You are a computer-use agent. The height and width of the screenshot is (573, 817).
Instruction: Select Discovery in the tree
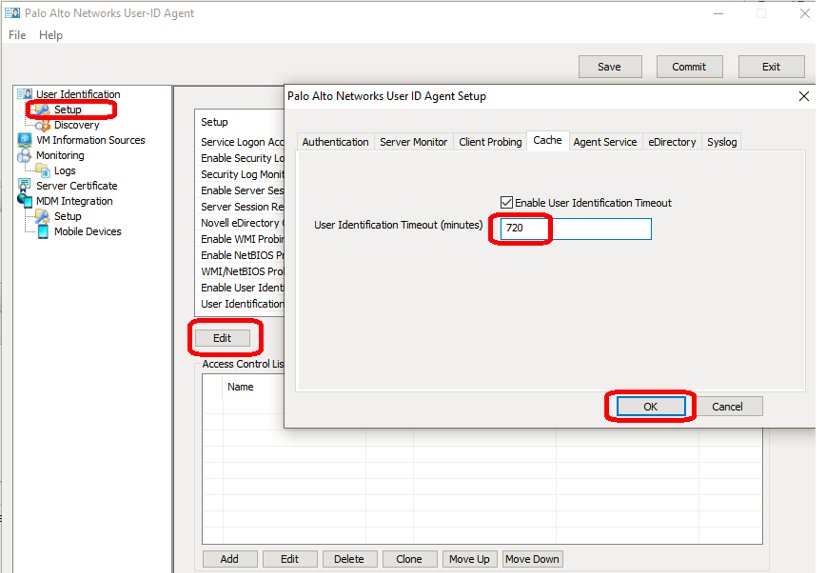click(x=77, y=125)
